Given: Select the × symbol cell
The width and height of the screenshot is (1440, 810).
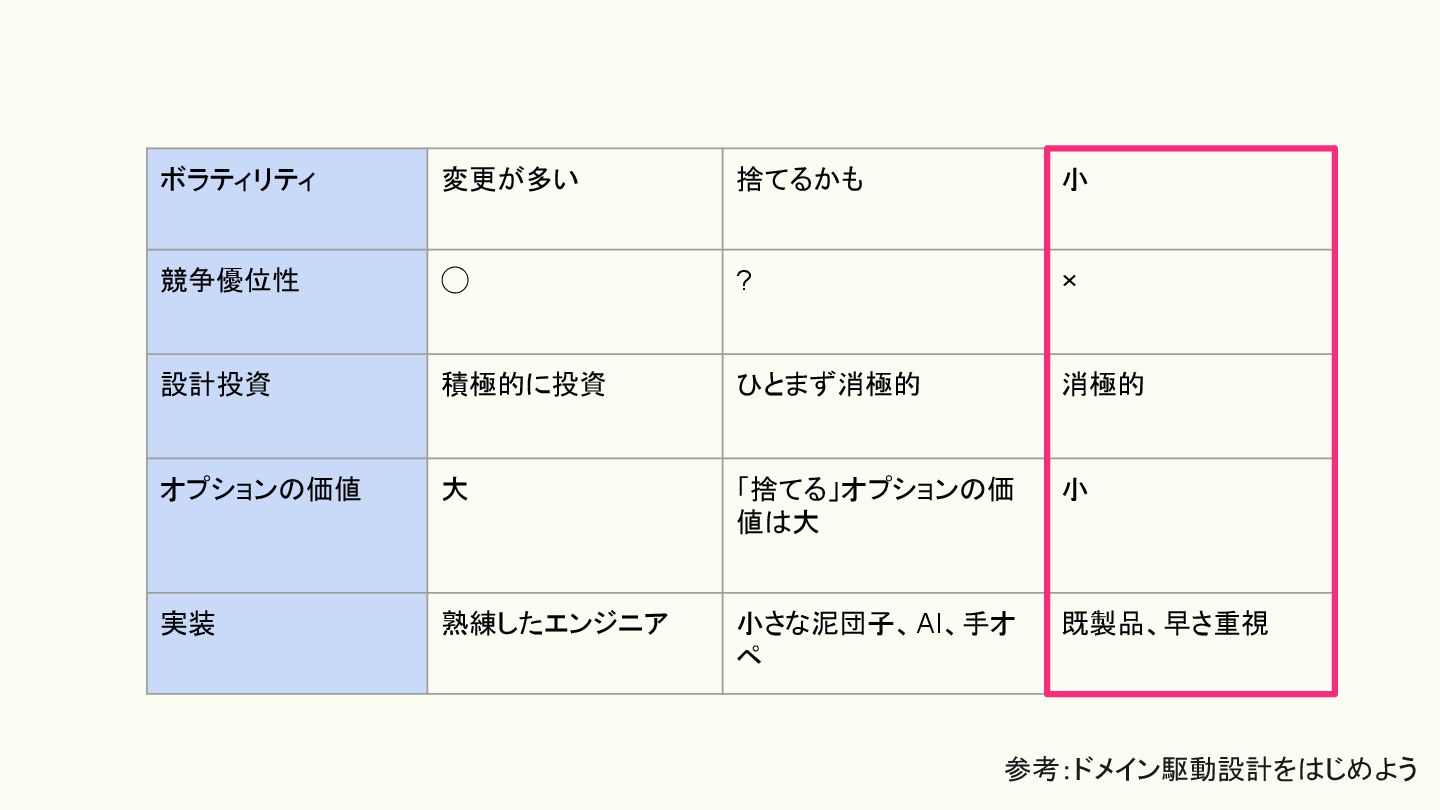Looking at the screenshot, I should pyautogui.click(x=1069, y=282).
